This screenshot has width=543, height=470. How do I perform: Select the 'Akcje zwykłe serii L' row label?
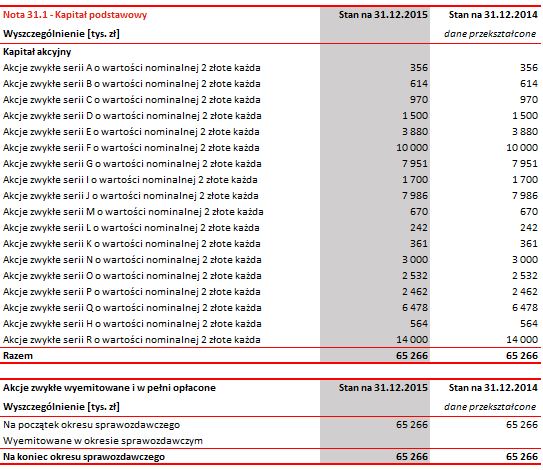(x=131, y=228)
